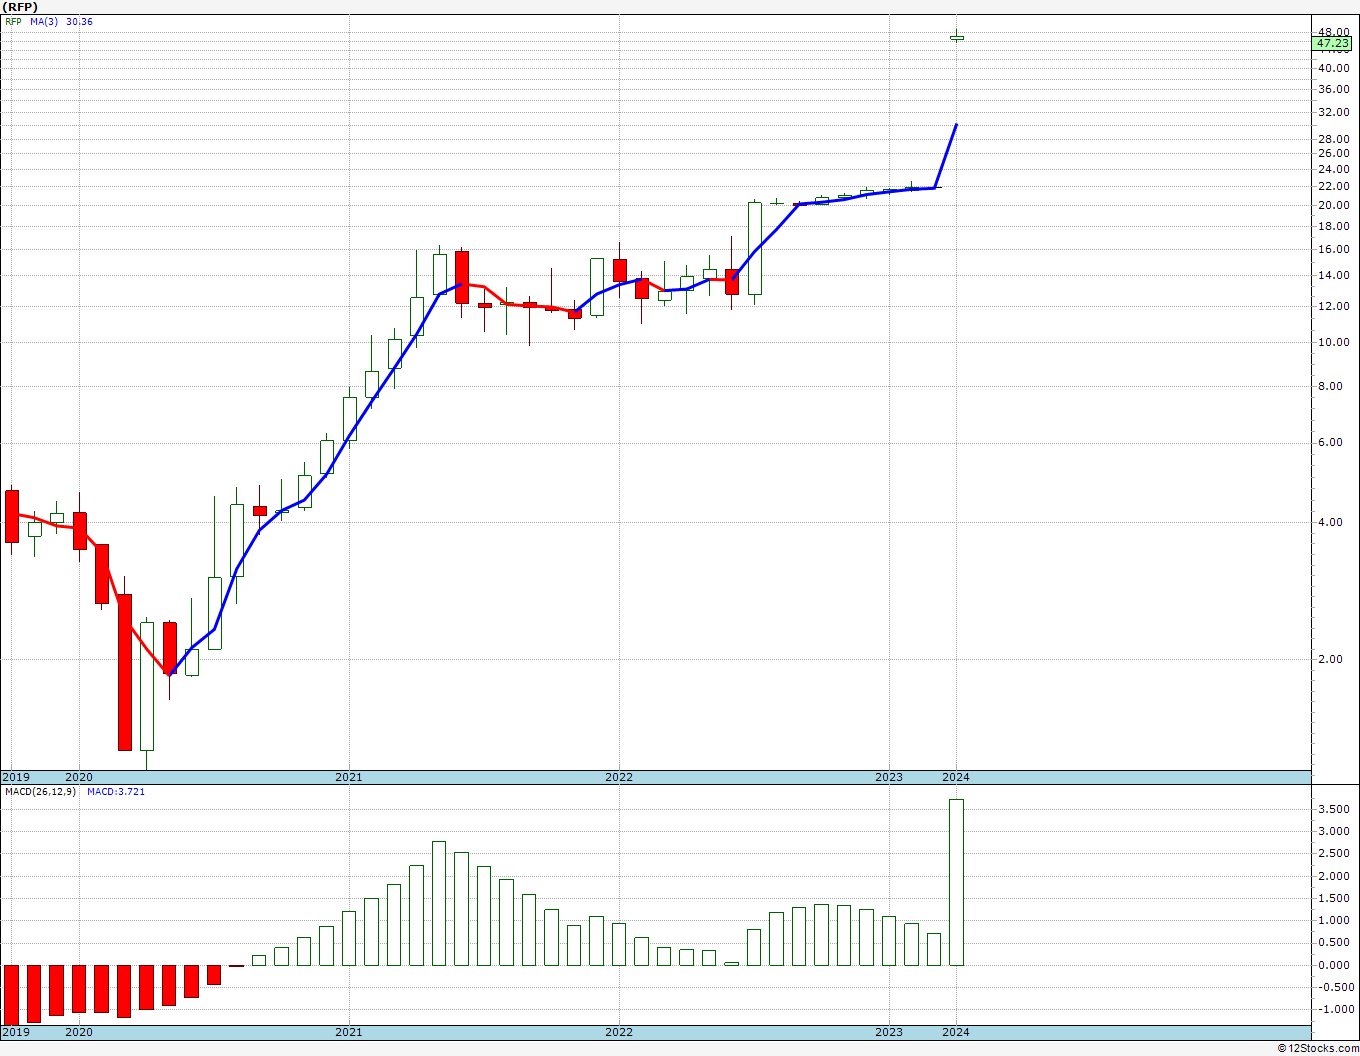
Task: Click the 14.00 price axis label
Action: click(x=1333, y=275)
